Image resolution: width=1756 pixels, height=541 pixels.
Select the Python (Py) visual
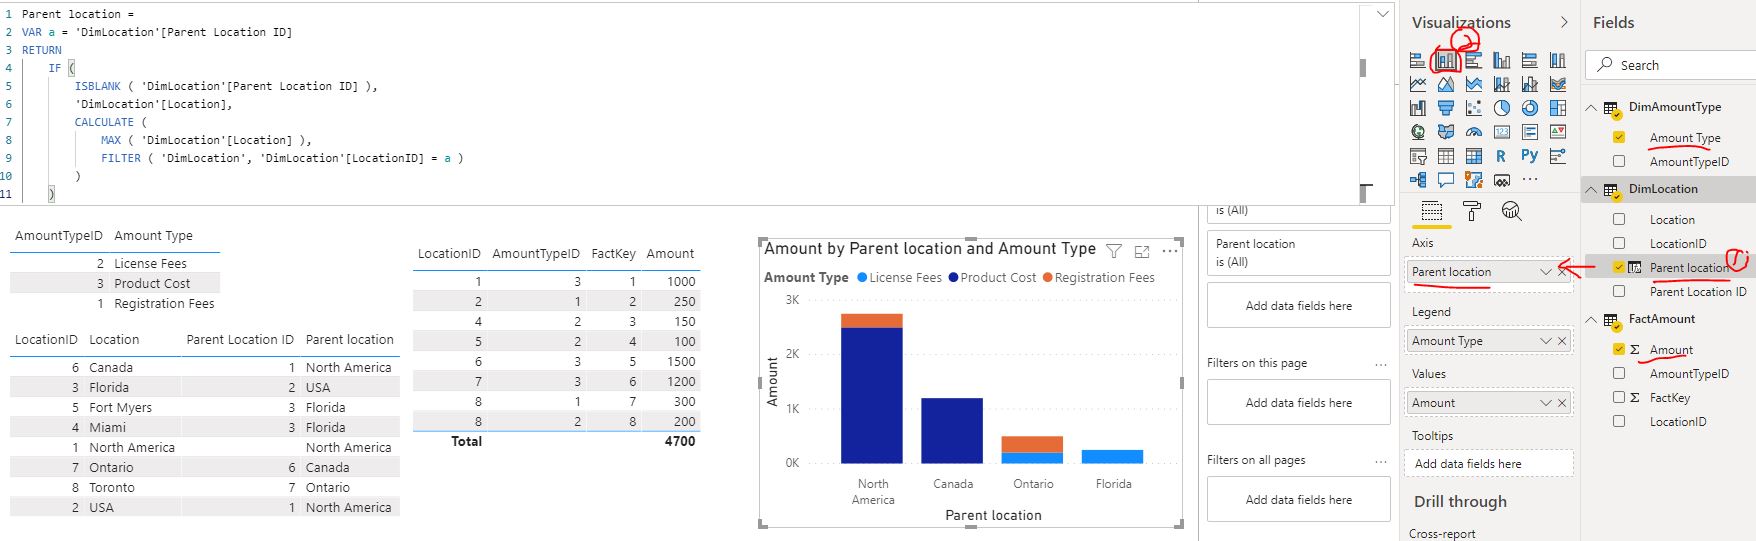[1530, 155]
